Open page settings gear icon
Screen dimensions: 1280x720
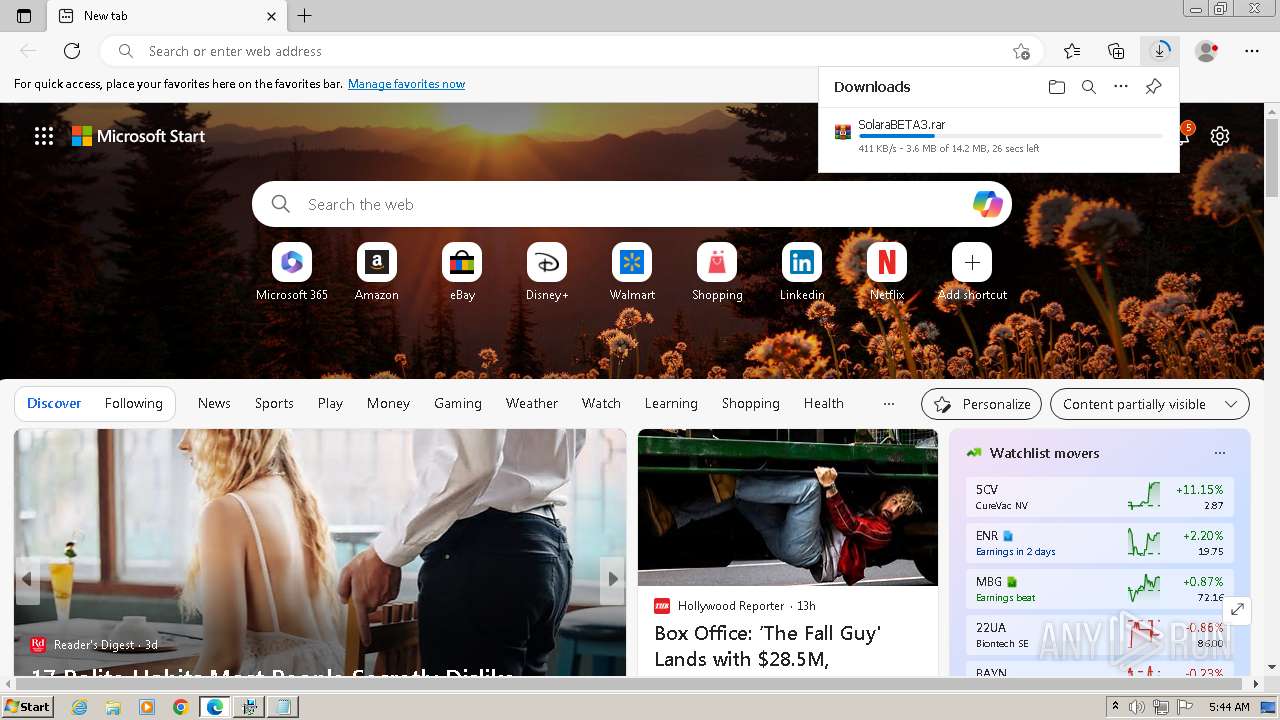click(1220, 136)
